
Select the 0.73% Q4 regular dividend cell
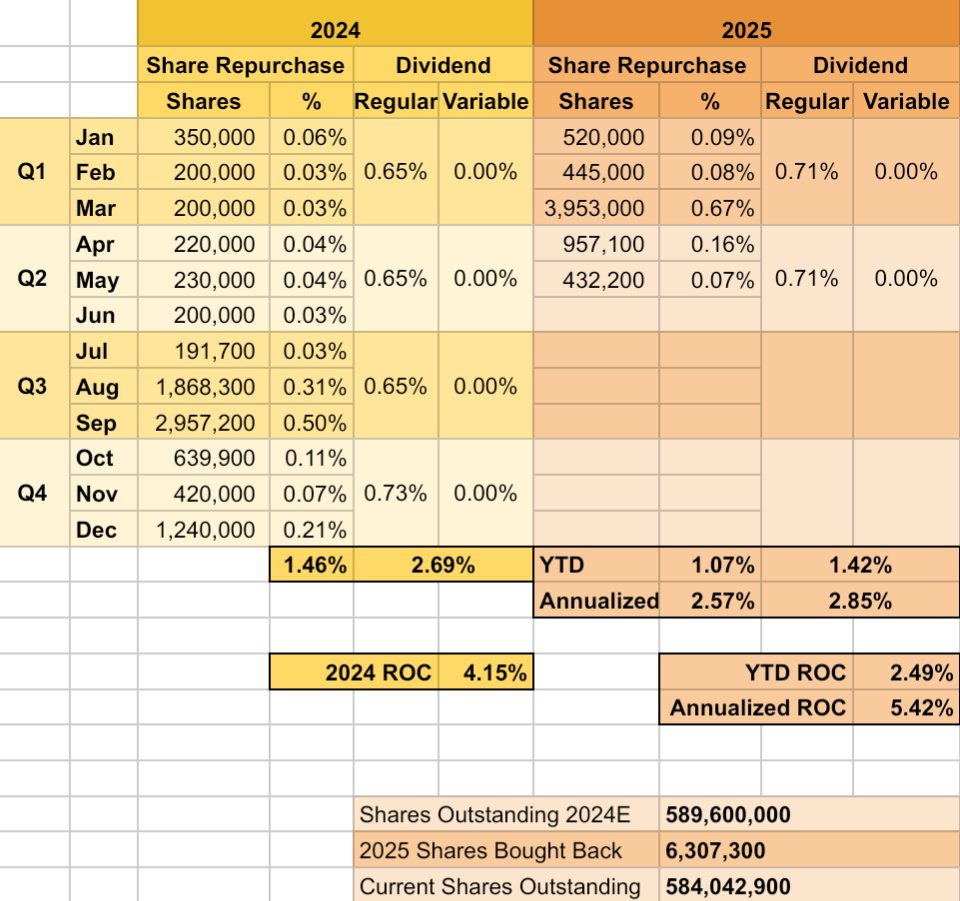point(396,493)
